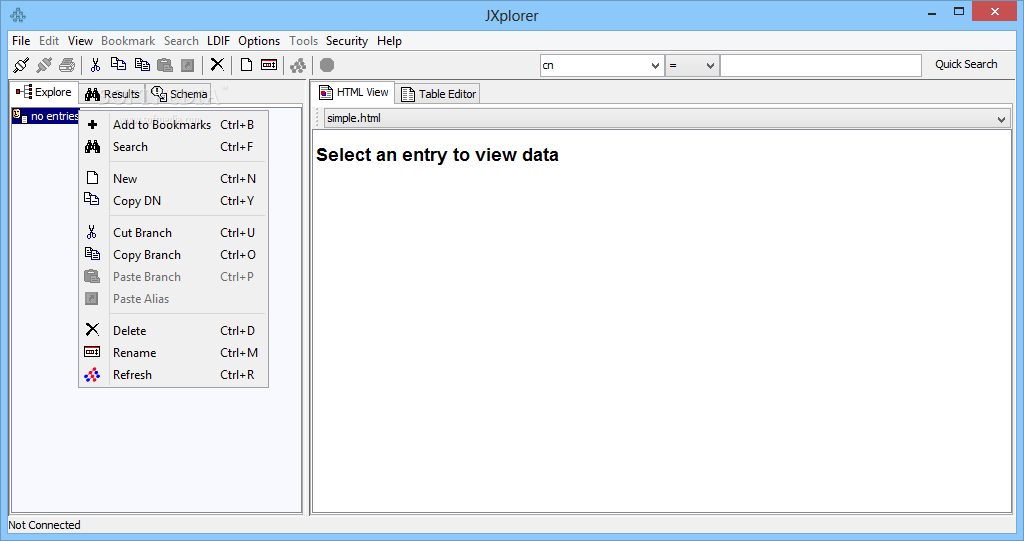Choose Delete in the context menu
Screen dimensions: 1024x541
click(173, 331)
